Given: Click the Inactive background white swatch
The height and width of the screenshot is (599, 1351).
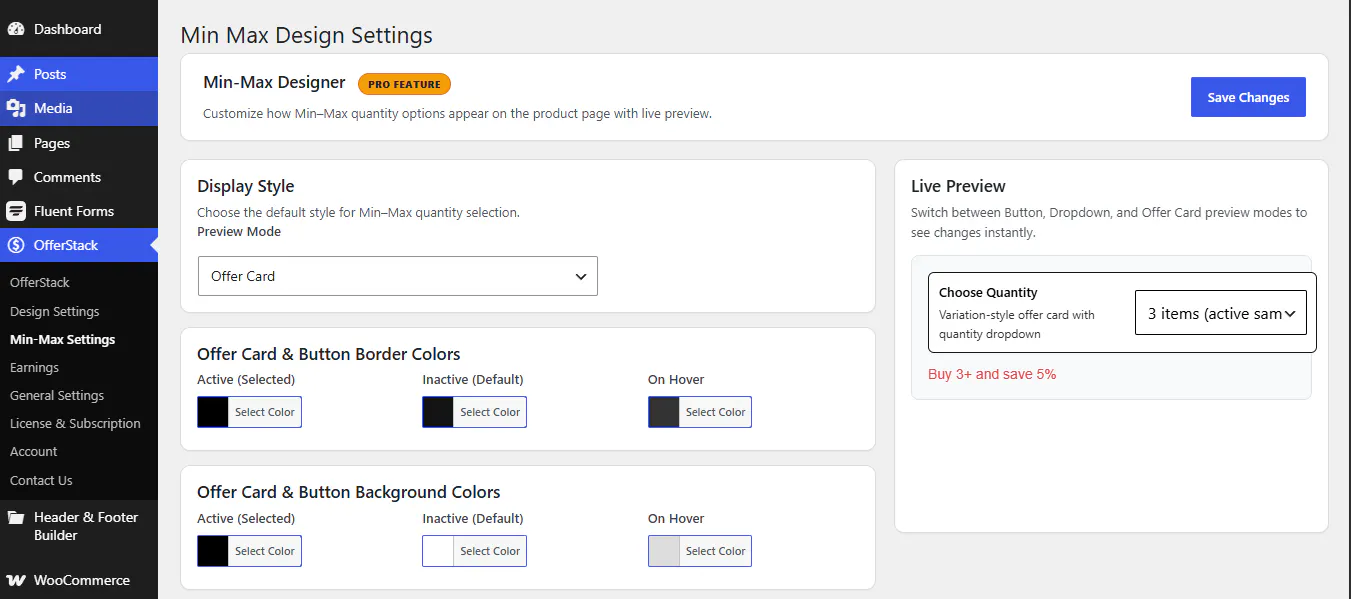Looking at the screenshot, I should click(x=438, y=551).
